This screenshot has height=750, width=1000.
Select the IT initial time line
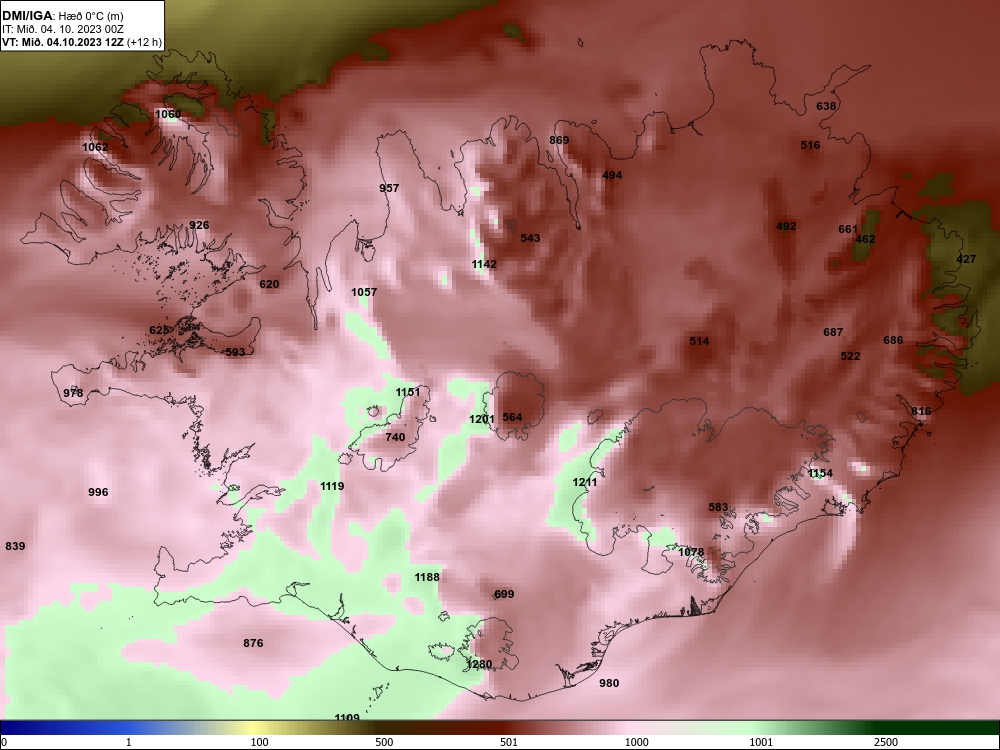(62, 29)
